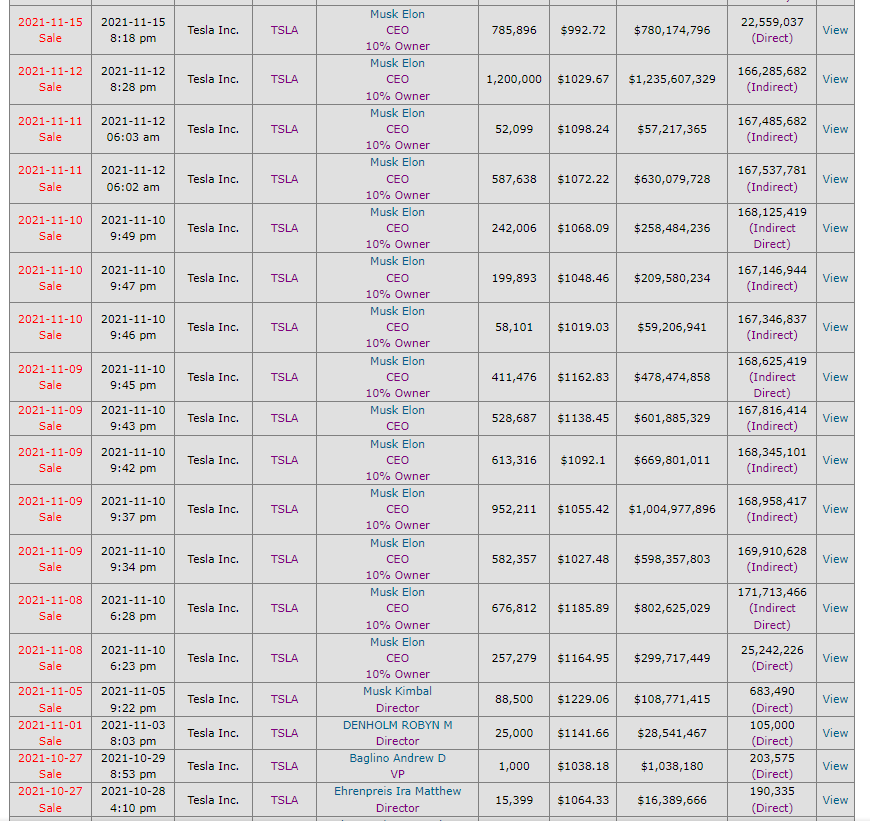Click Baglino Andrew D insider name
The width and height of the screenshot is (870, 821).
click(397, 758)
